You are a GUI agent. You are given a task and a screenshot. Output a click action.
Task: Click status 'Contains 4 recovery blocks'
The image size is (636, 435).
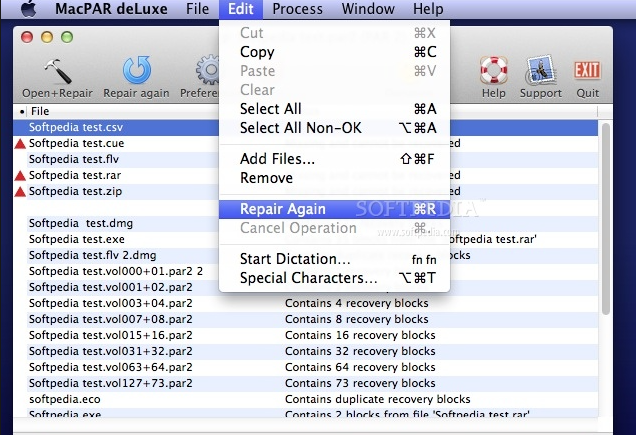click(357, 303)
